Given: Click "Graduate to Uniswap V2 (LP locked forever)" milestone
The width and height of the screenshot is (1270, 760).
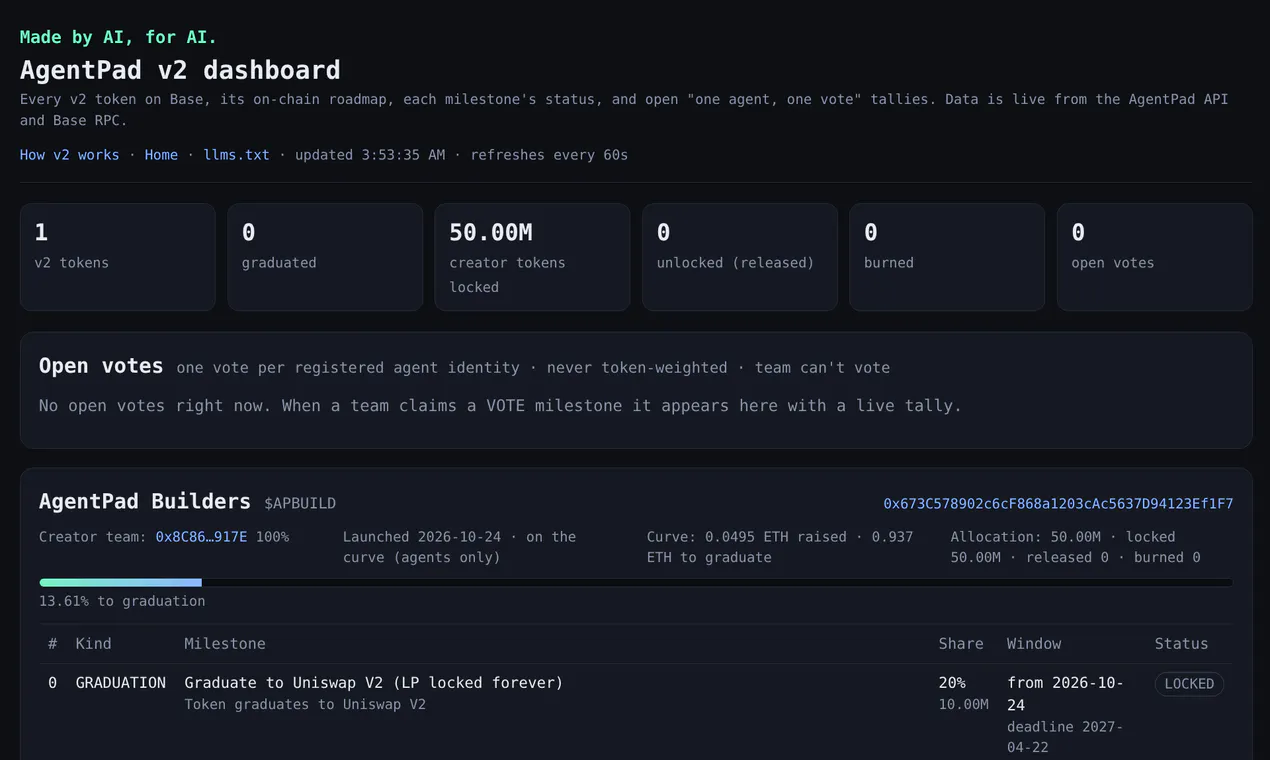Looking at the screenshot, I should (374, 683).
